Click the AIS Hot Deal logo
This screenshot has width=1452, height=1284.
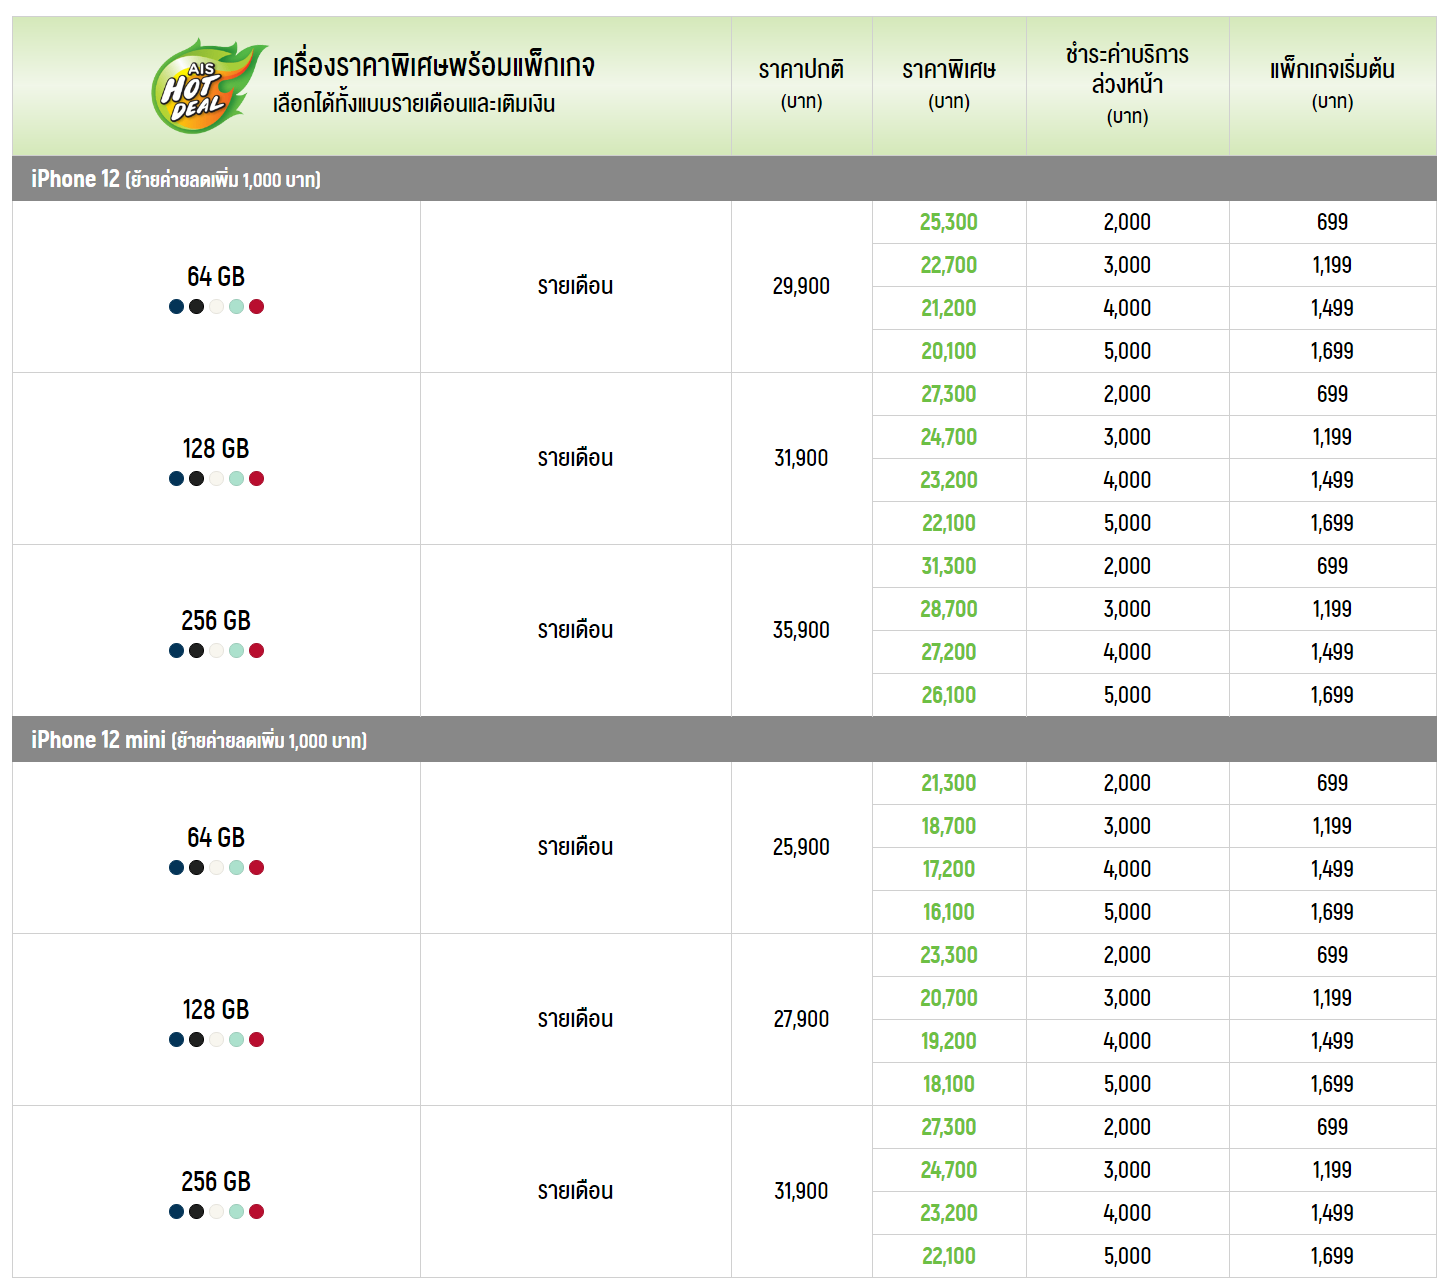[x=207, y=86]
